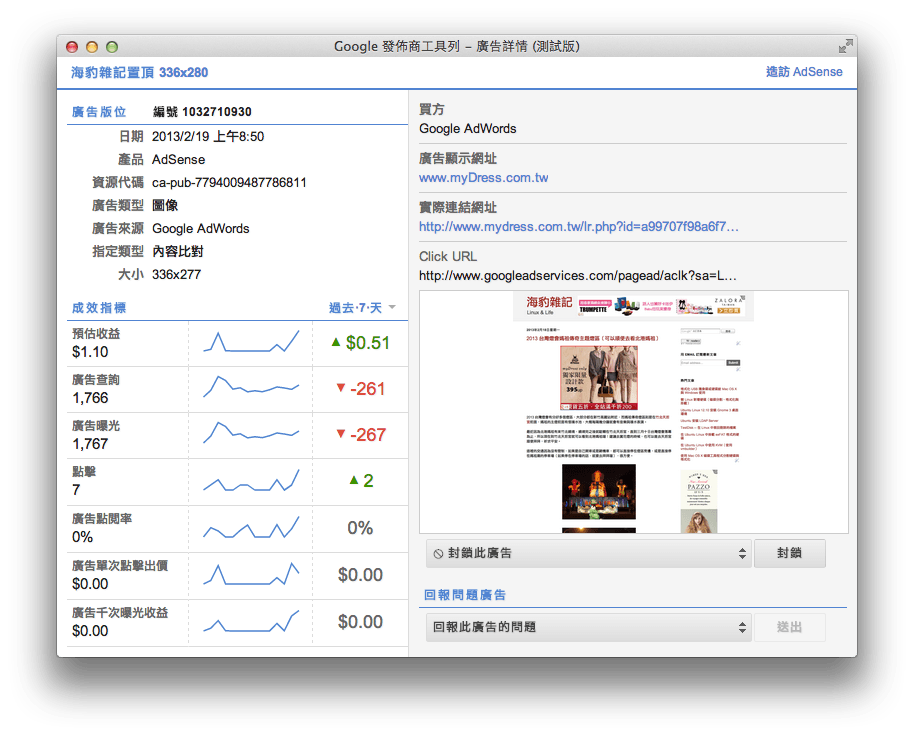This screenshot has height=736, width=914.
Task: Click the fullscreen arrows icon in title bar
Action: pos(846,46)
